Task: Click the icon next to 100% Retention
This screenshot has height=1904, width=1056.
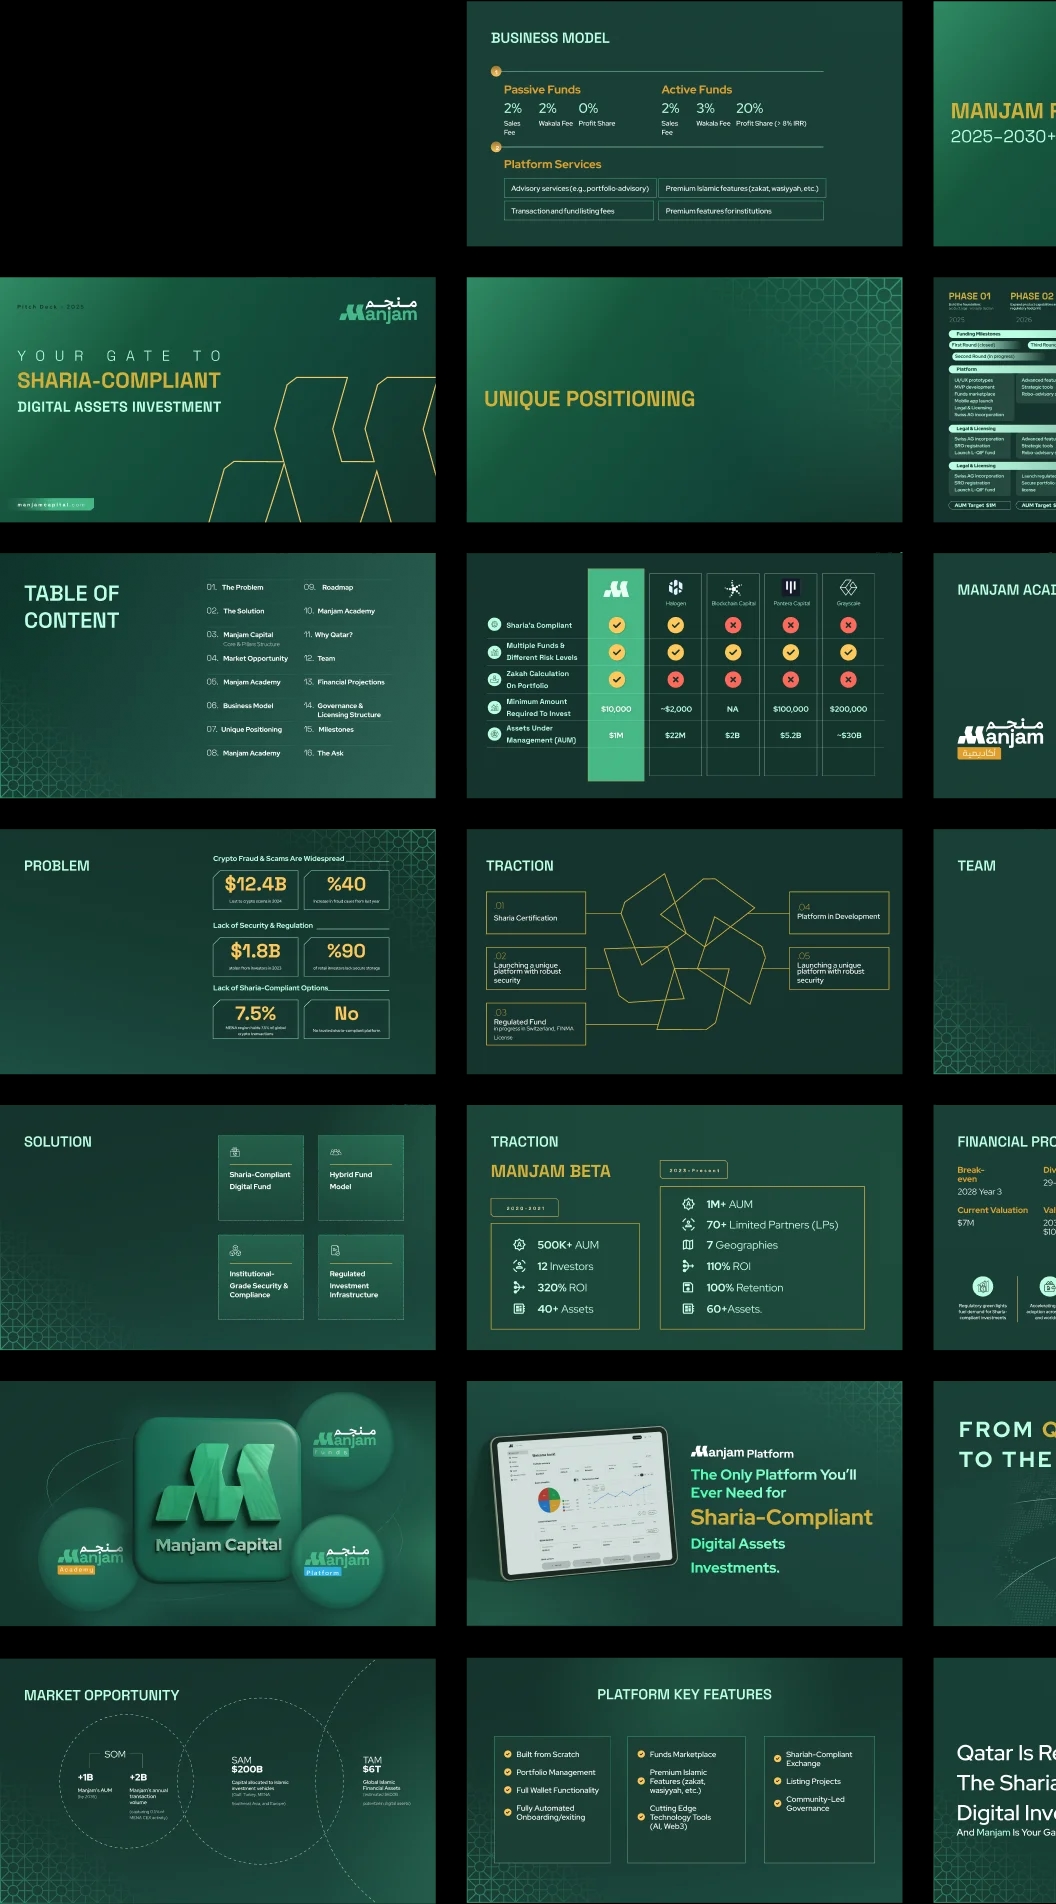Action: point(688,1287)
